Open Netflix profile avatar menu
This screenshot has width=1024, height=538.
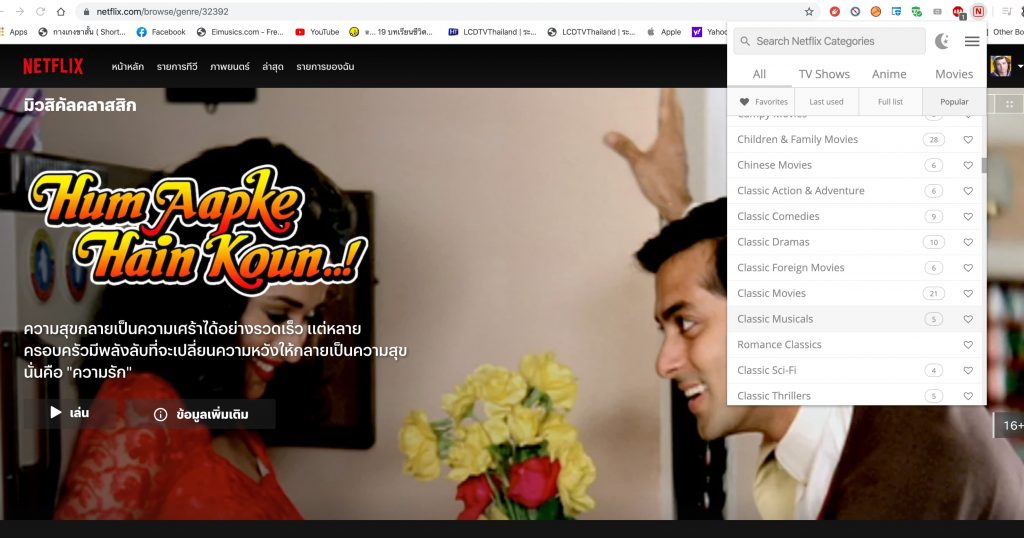tap(1000, 66)
